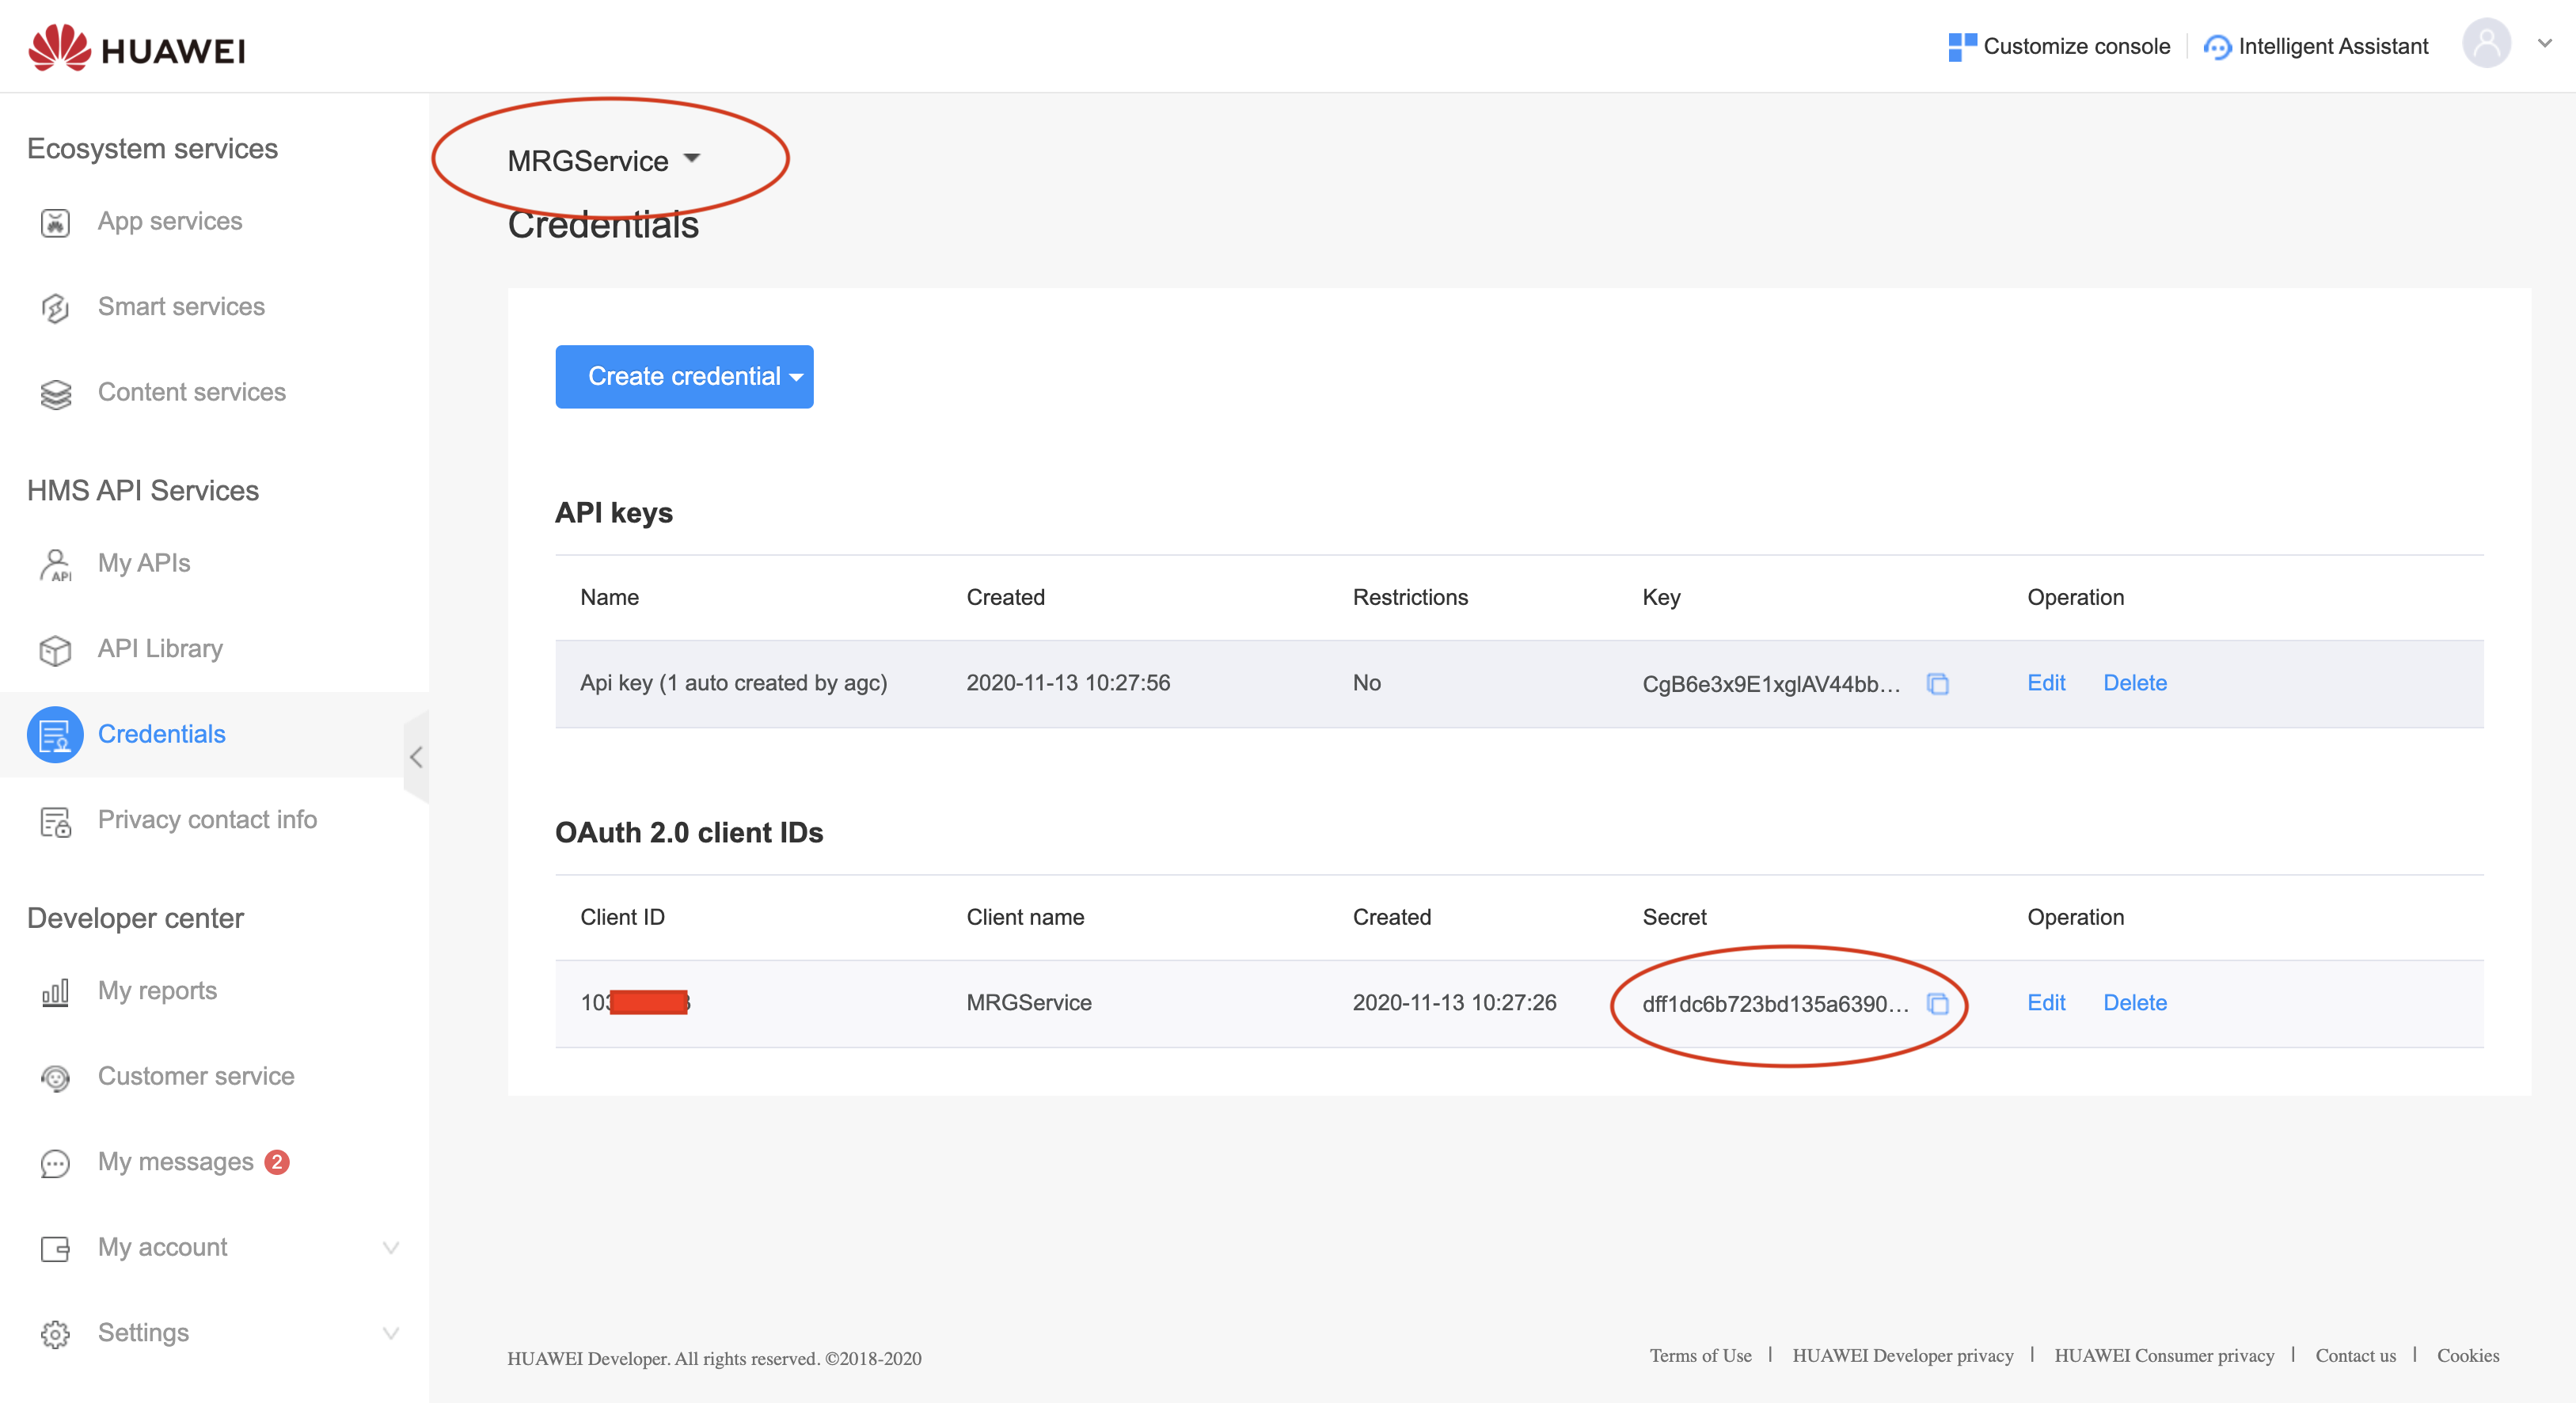Click the API Library cube icon
The image size is (2576, 1403).
point(55,650)
